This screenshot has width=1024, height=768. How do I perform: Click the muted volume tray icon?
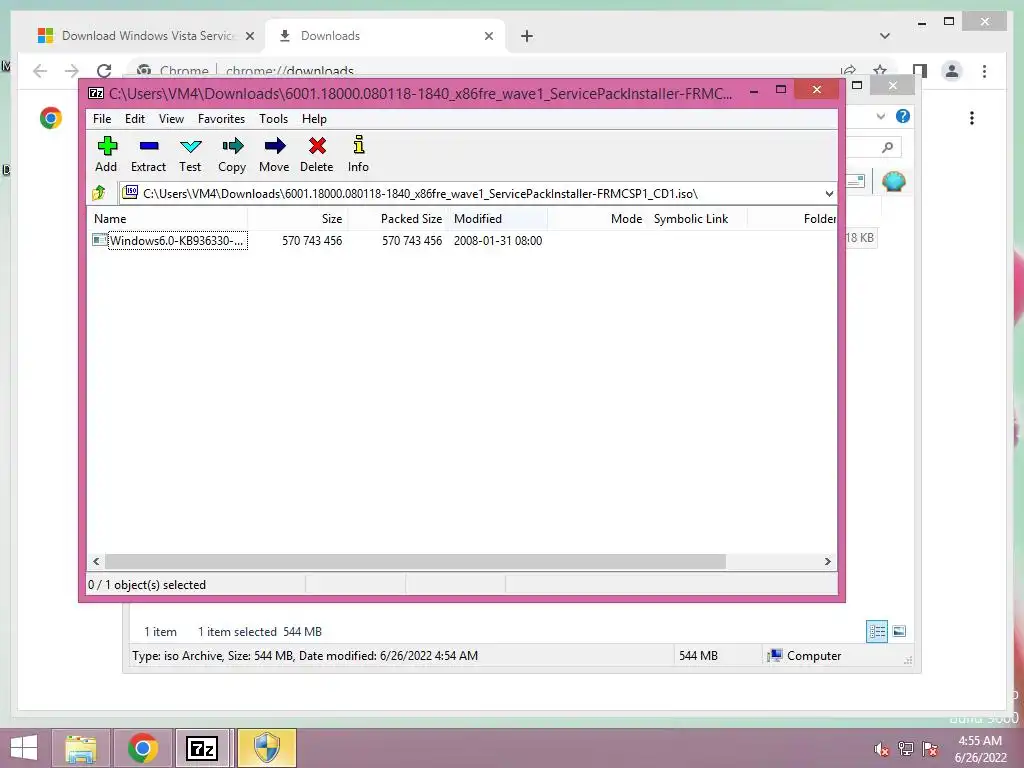point(881,749)
